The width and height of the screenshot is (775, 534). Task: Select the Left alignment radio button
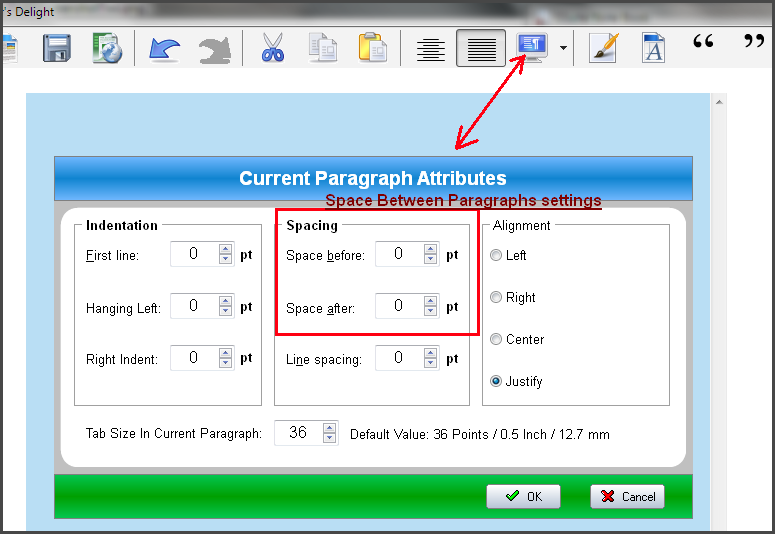click(496, 255)
